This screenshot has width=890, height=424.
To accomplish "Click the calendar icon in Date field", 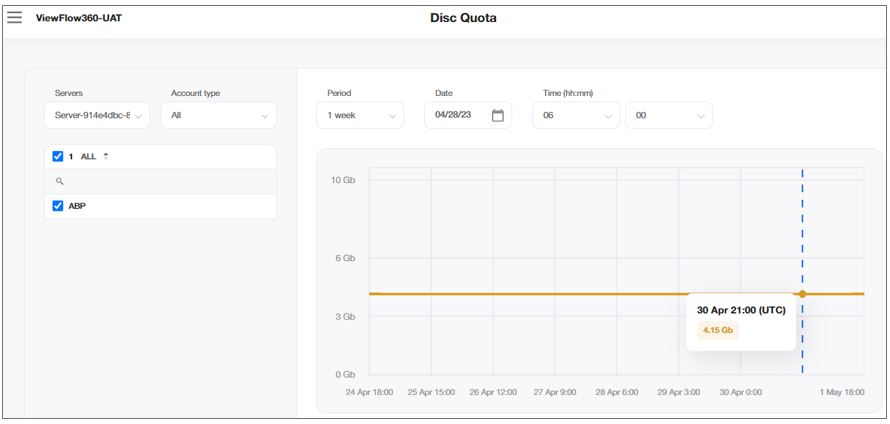I will click(498, 116).
